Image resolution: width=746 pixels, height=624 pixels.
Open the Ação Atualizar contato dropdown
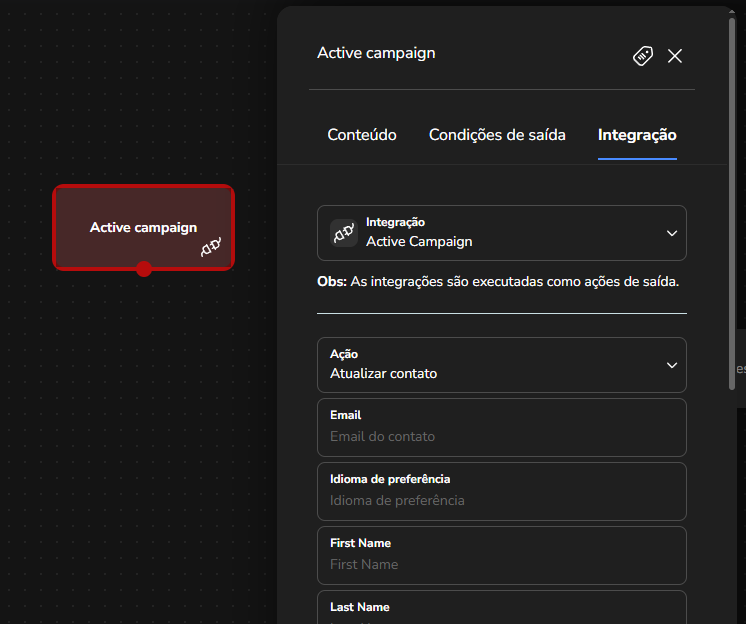502,365
